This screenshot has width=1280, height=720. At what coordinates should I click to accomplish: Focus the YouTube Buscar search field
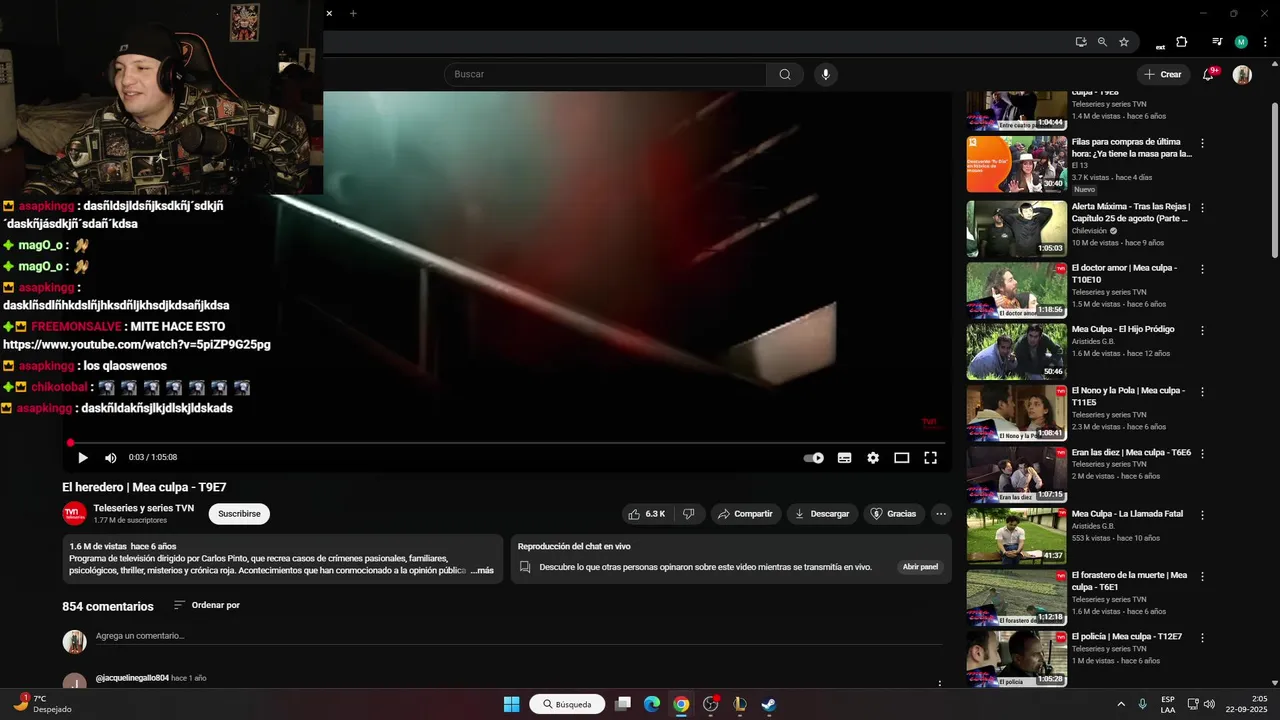pyautogui.click(x=605, y=74)
